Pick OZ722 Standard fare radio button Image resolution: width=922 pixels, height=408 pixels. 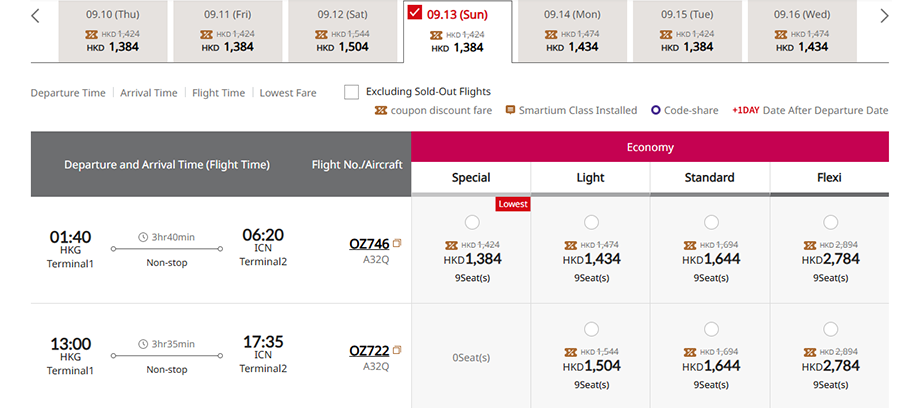(x=711, y=329)
